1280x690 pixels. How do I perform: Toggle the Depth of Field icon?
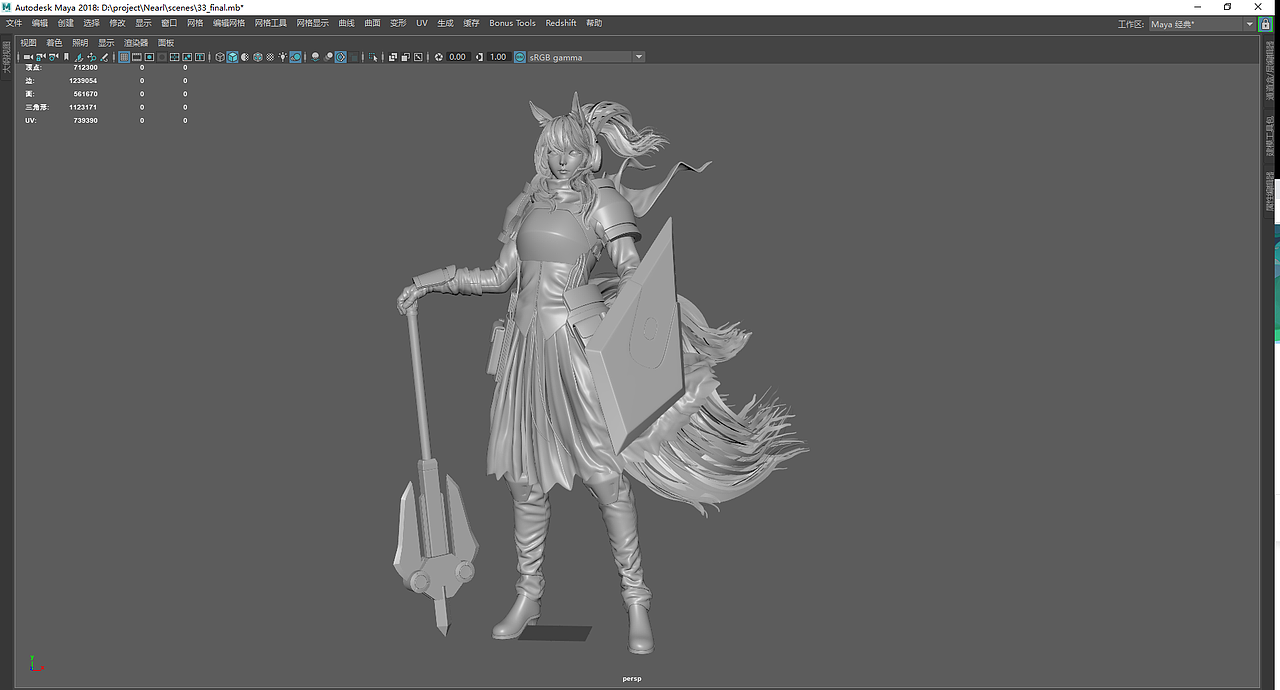(353, 57)
